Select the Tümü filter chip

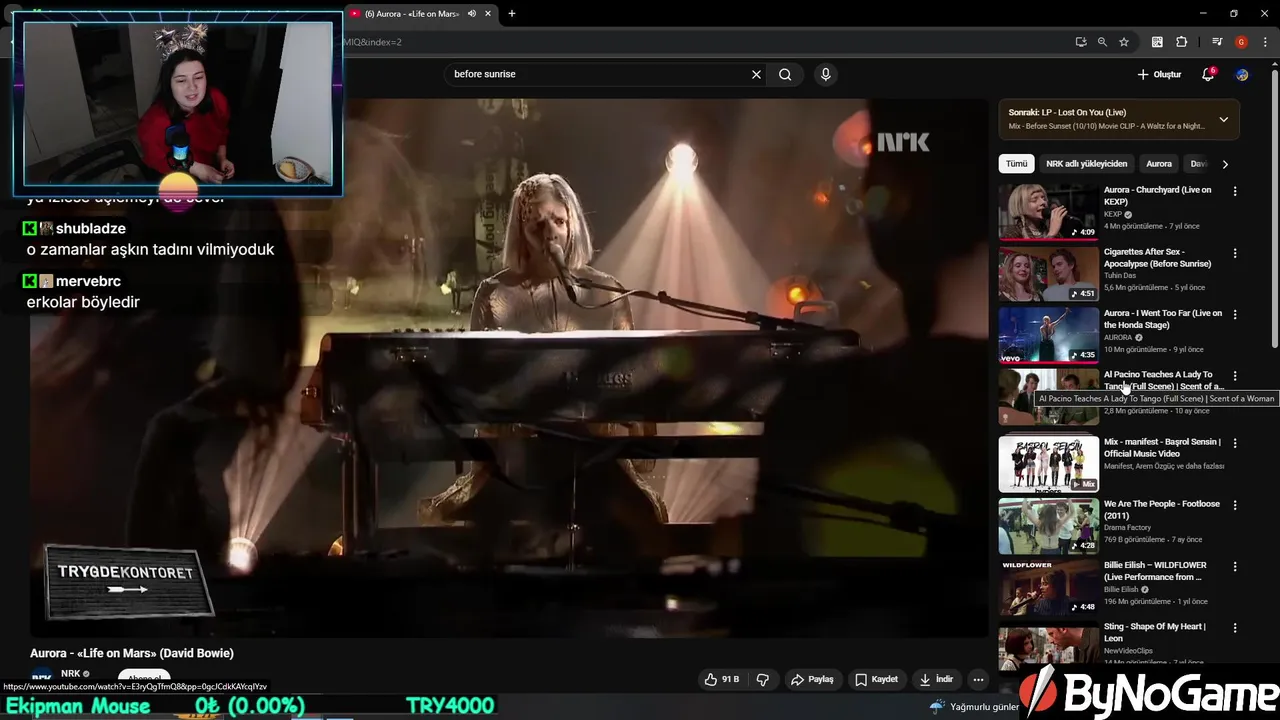coord(1016,164)
